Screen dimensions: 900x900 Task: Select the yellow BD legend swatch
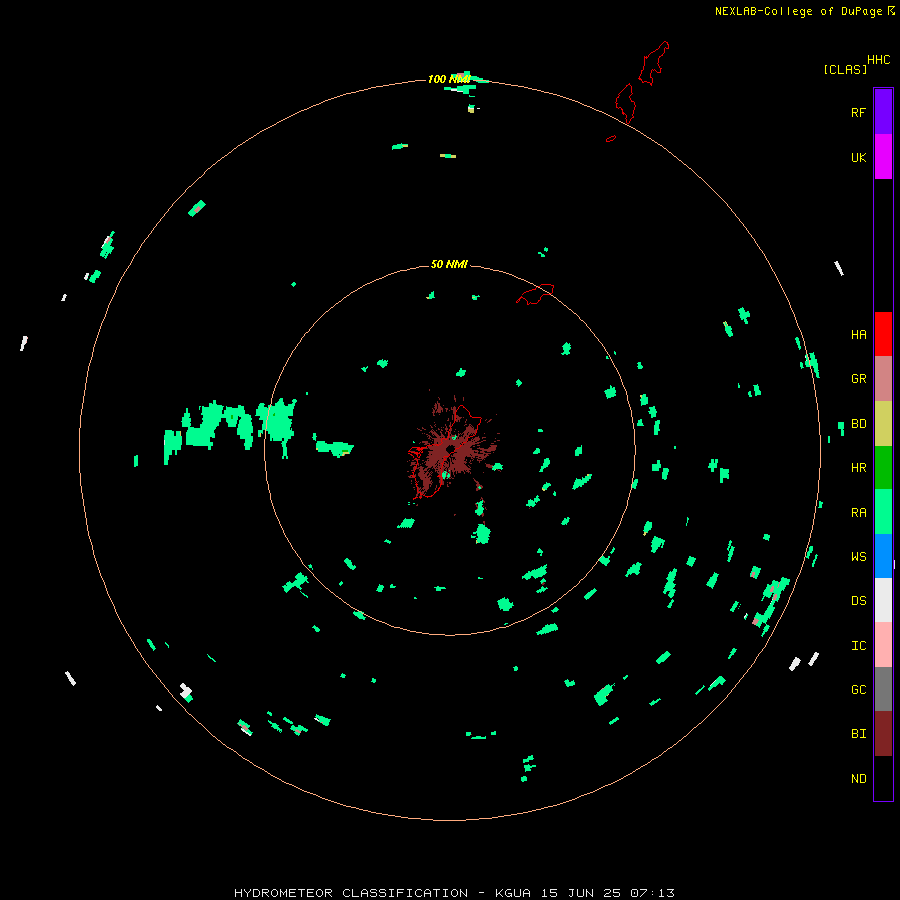[x=883, y=424]
